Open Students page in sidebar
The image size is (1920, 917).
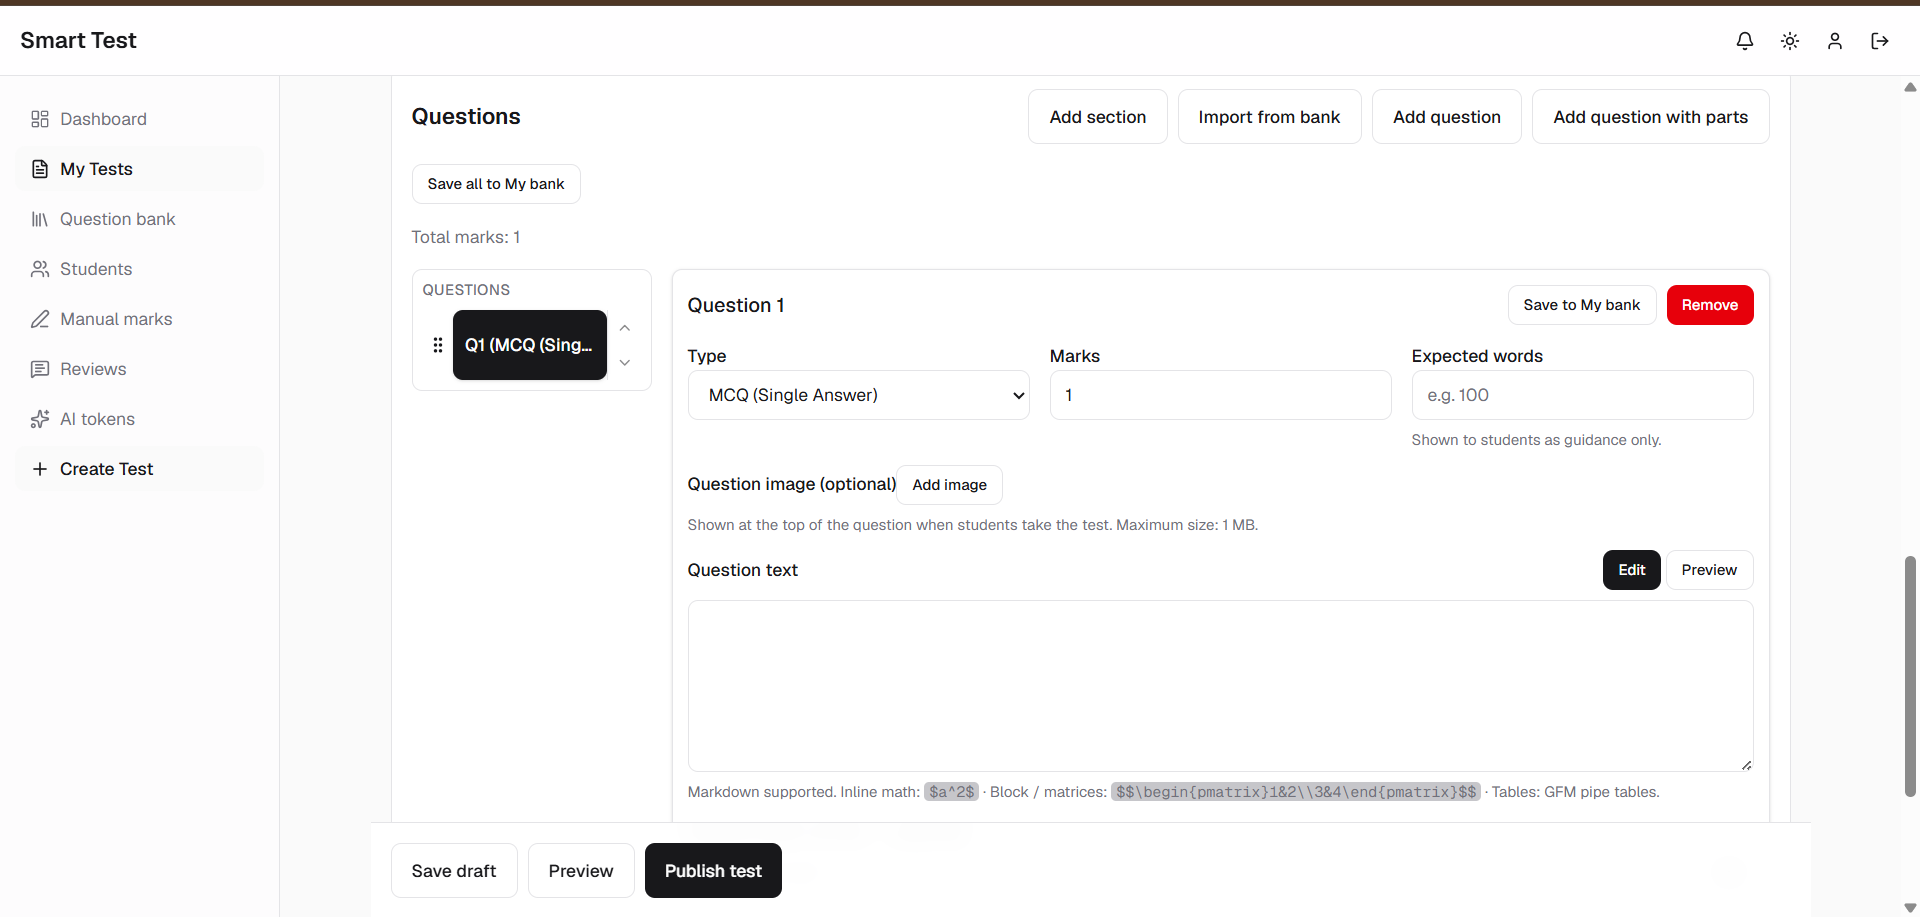(x=140, y=269)
